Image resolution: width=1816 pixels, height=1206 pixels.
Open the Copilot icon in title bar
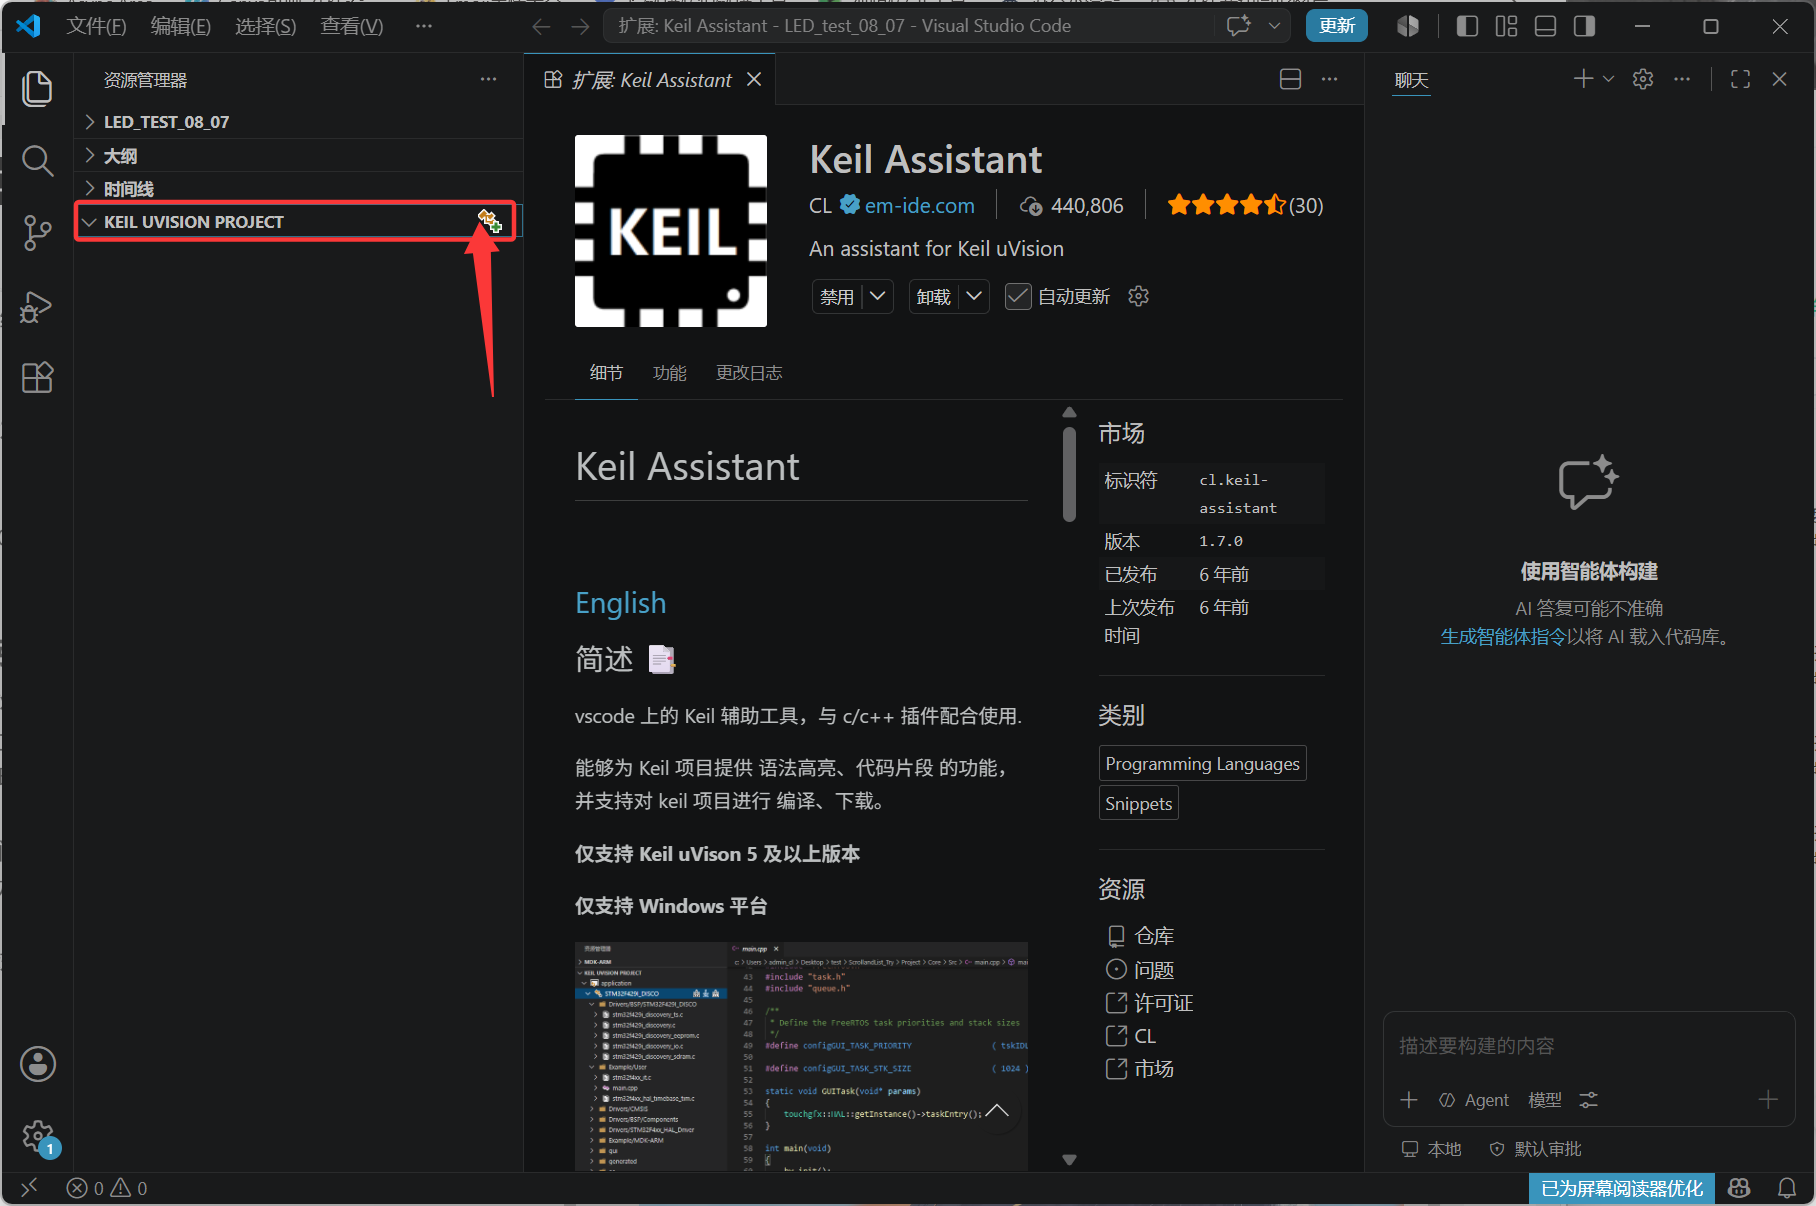click(x=1408, y=26)
